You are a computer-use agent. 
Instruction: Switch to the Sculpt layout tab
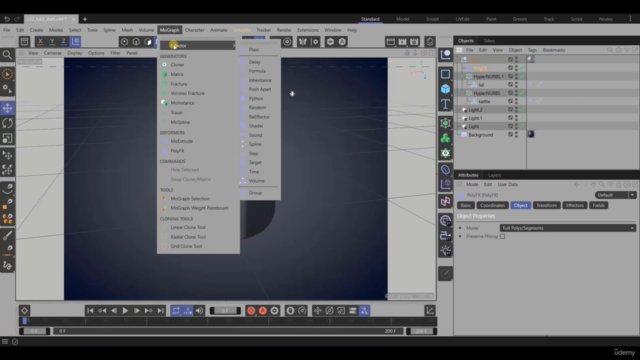pyautogui.click(x=432, y=19)
